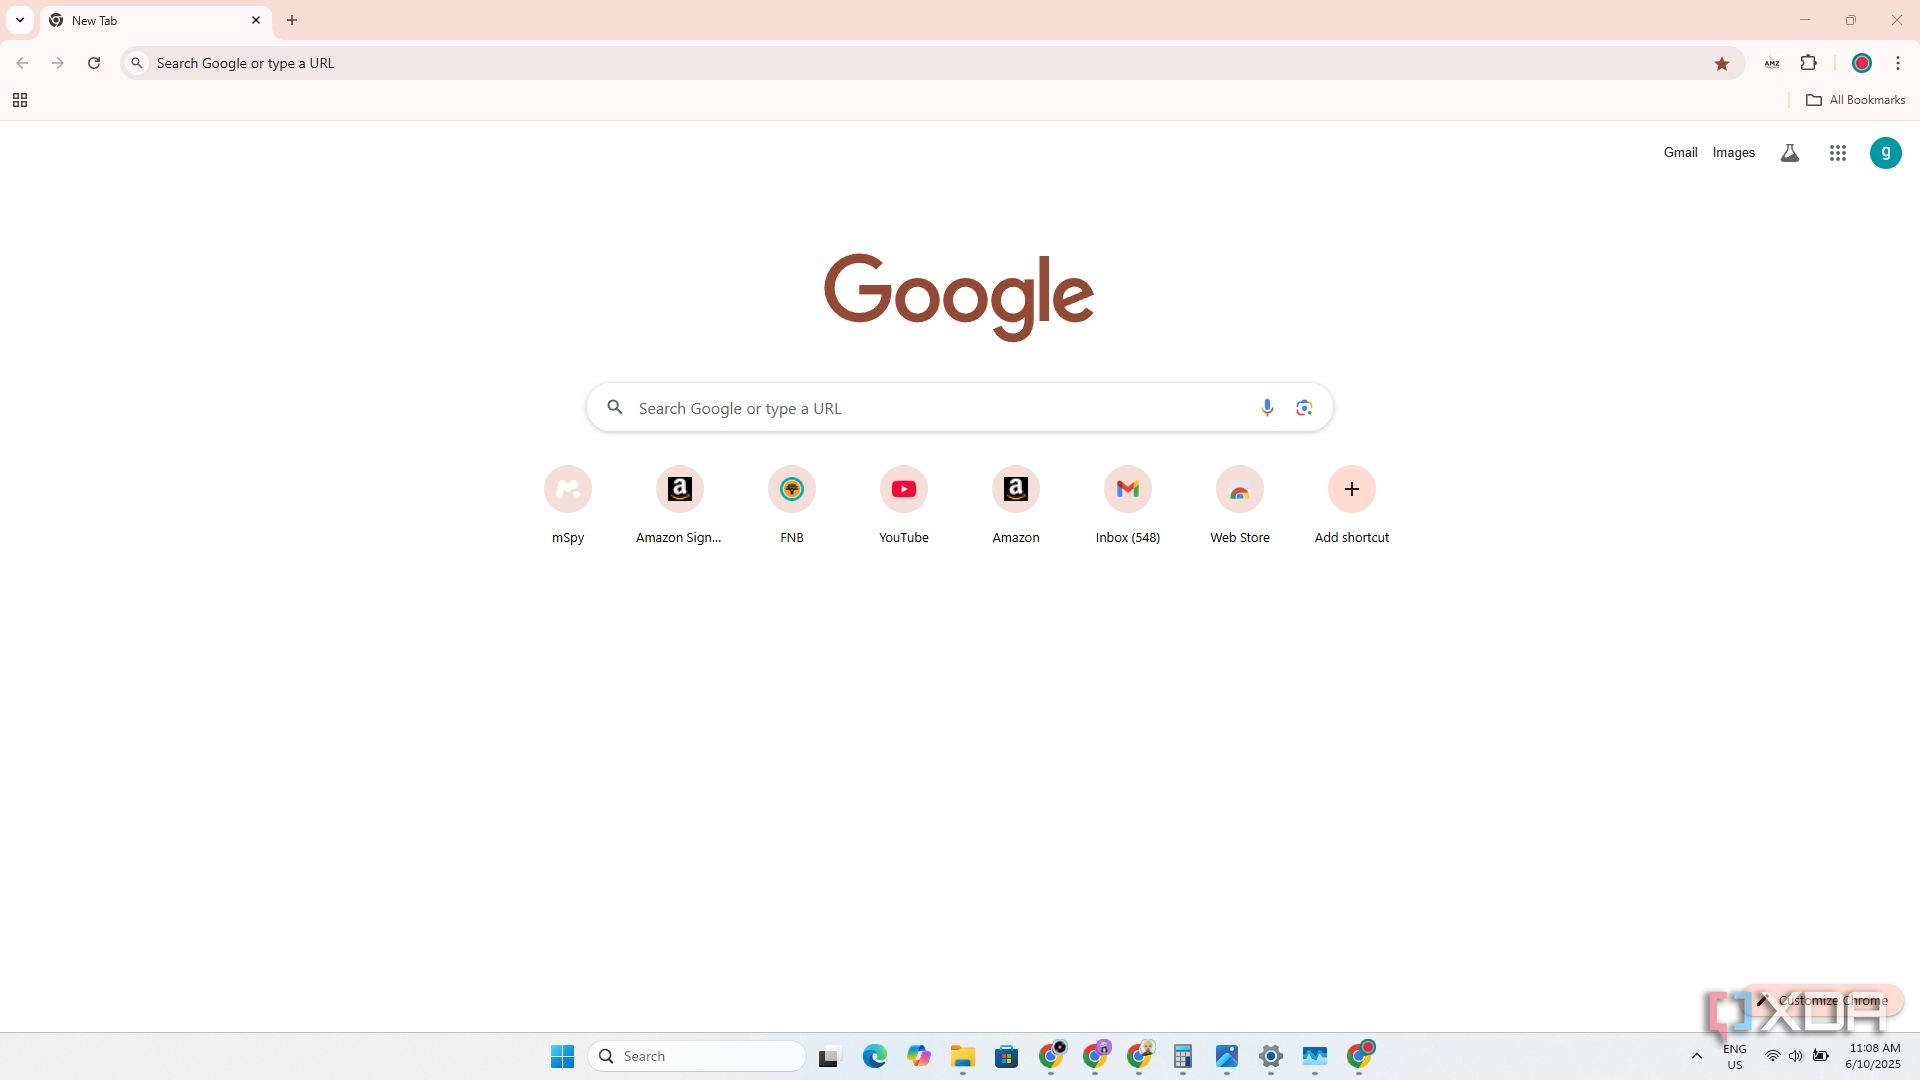Open File Explorer from taskbar

[x=963, y=1056]
